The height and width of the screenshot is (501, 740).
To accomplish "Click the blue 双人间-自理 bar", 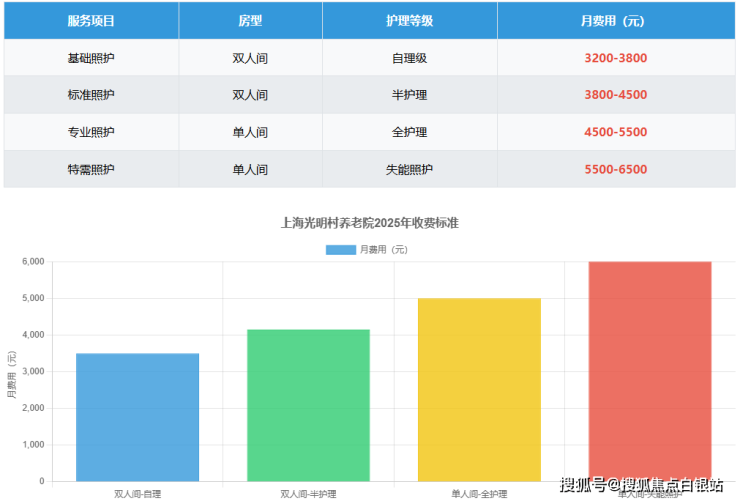I will (x=137, y=417).
